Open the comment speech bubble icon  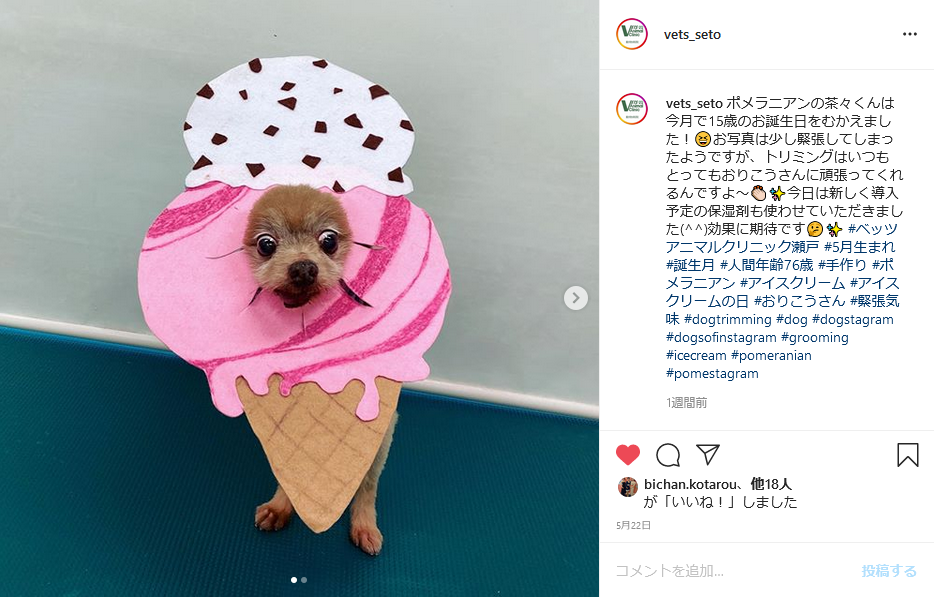pyautogui.click(x=668, y=455)
